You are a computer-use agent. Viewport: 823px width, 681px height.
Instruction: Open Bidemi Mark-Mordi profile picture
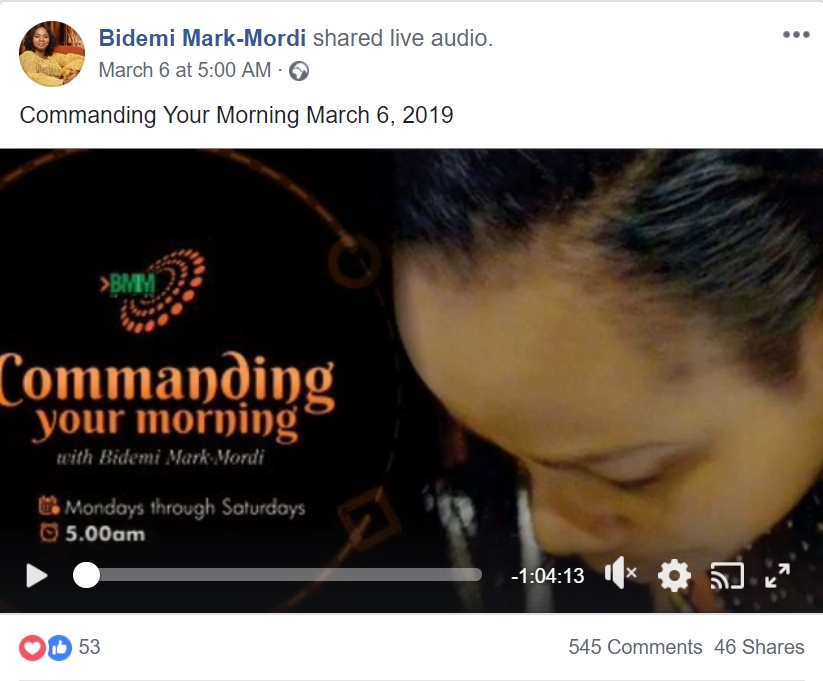coord(51,54)
